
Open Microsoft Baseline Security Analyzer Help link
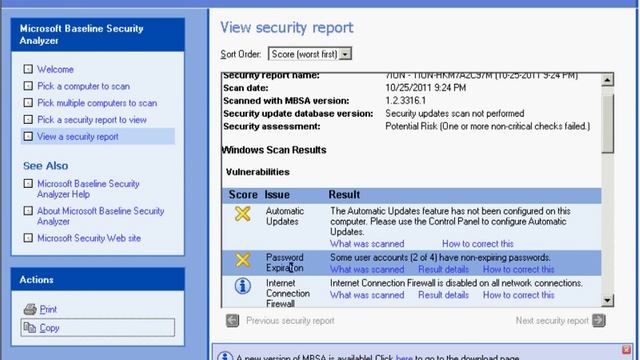point(88,189)
